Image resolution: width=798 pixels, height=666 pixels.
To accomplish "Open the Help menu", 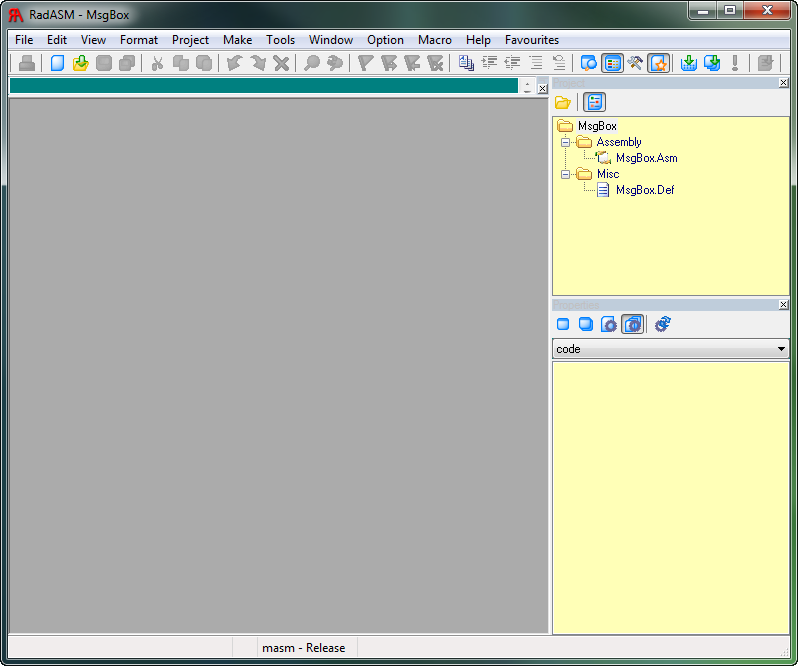I will coord(478,40).
